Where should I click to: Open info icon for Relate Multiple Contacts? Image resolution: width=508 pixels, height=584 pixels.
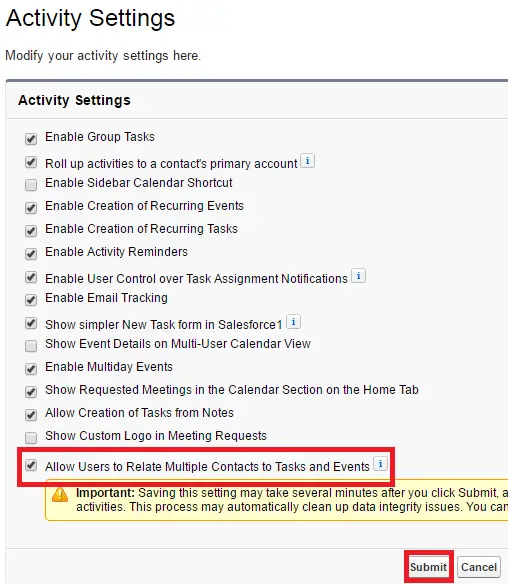[380, 464]
